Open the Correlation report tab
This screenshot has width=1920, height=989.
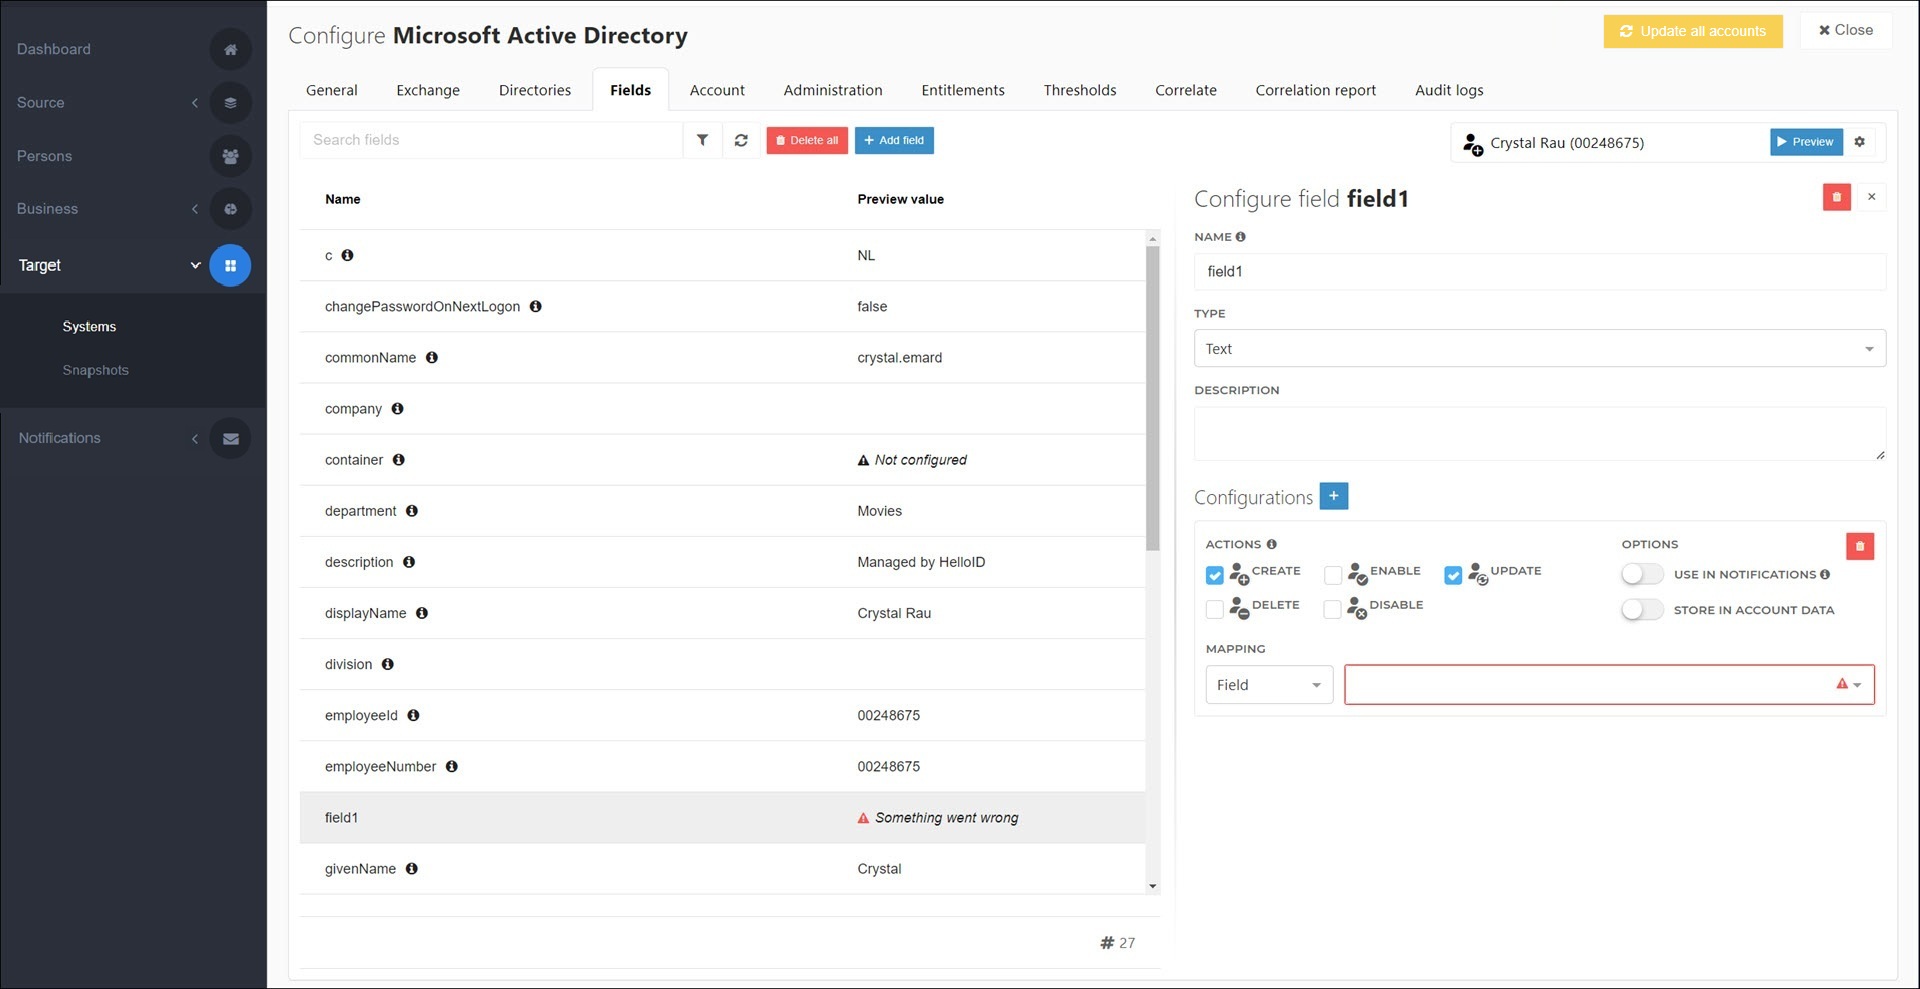[x=1315, y=90]
